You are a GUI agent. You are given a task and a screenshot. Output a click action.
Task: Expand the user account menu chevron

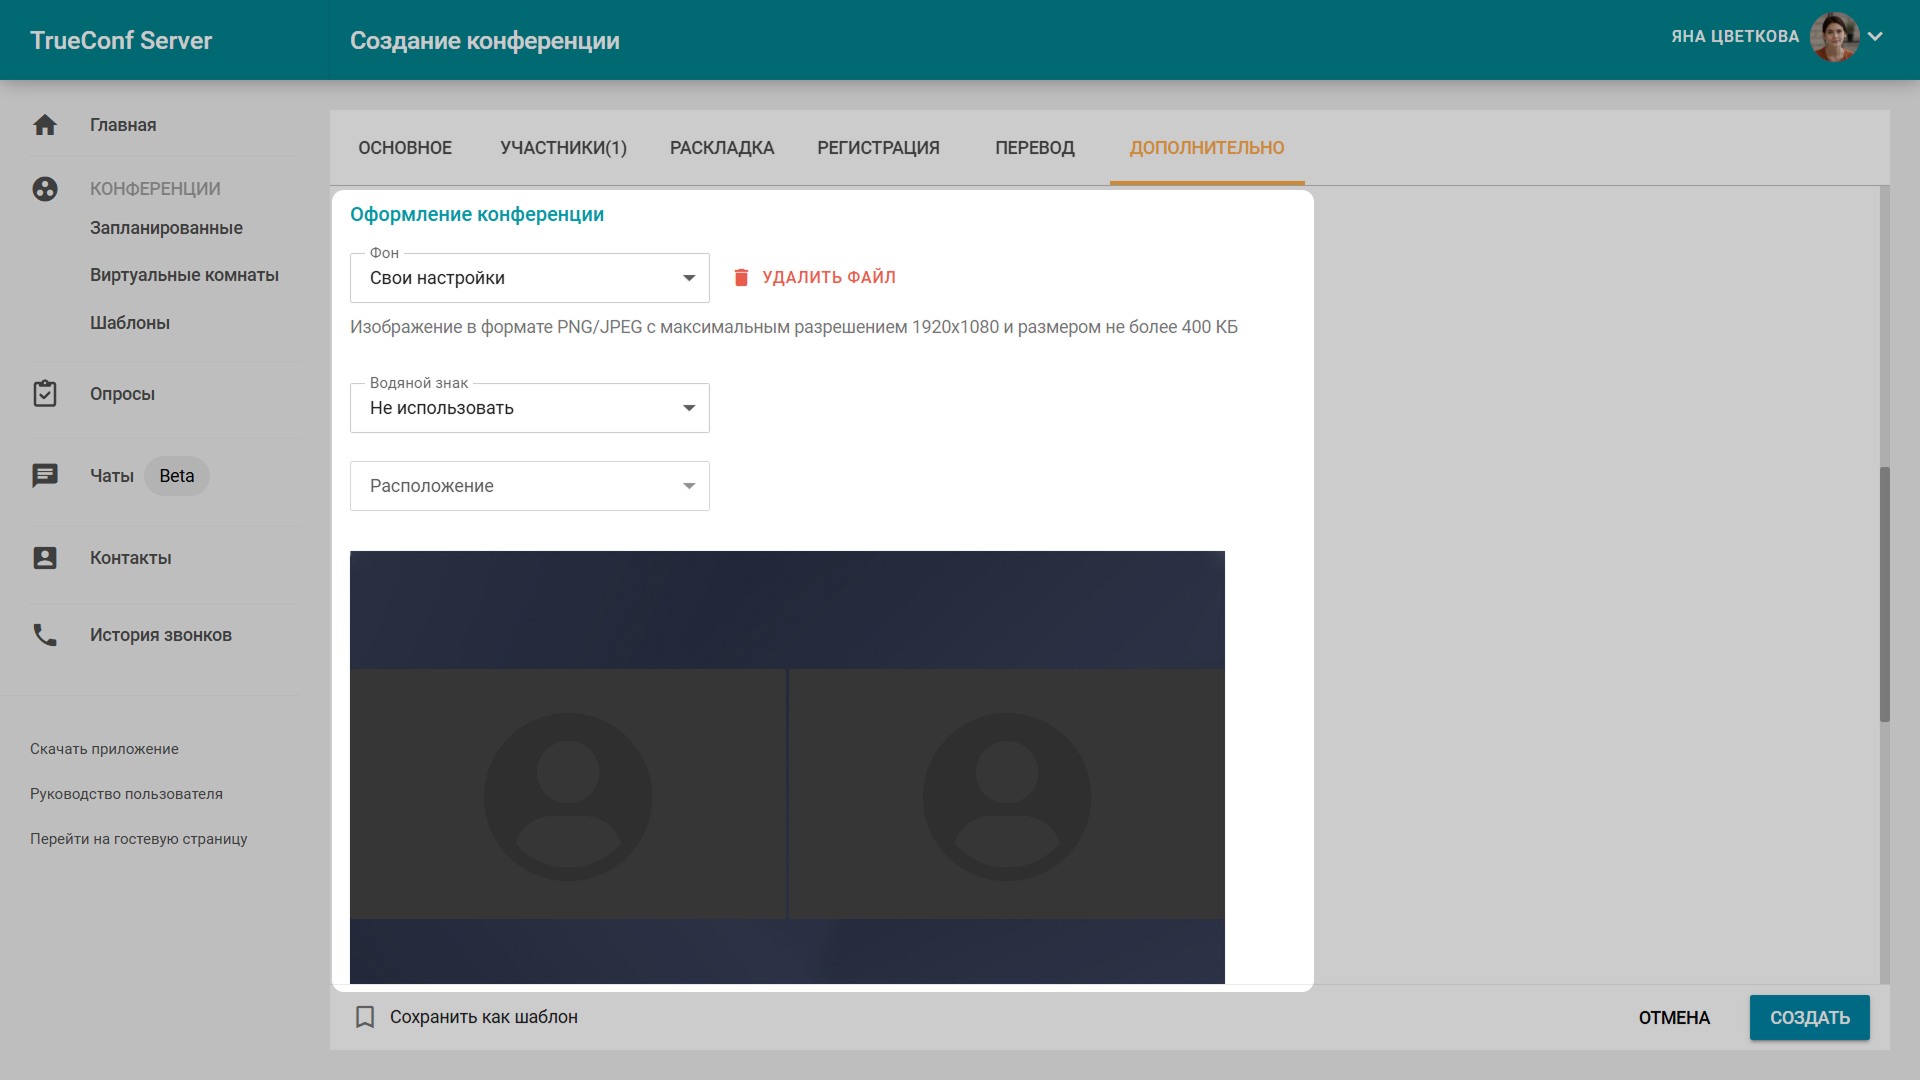click(x=1875, y=37)
